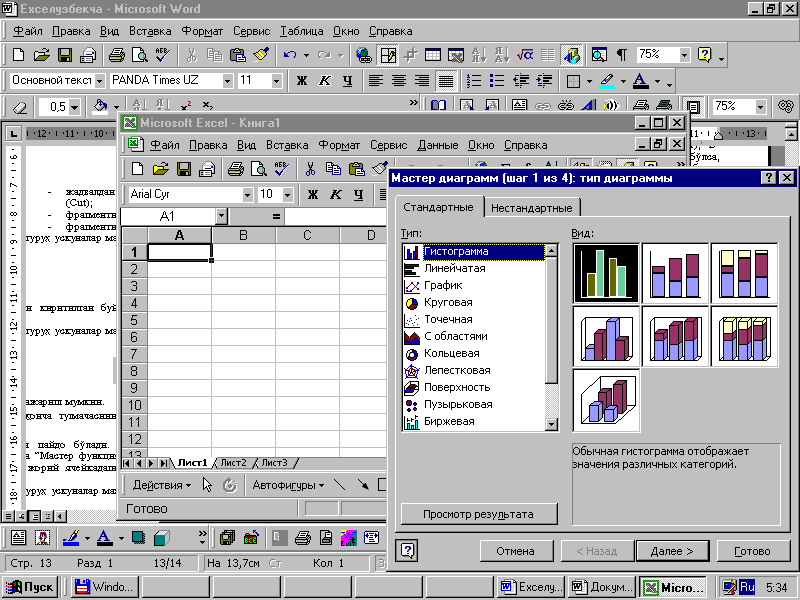
Task: Click Excel's Save diskette icon
Action: (184, 169)
